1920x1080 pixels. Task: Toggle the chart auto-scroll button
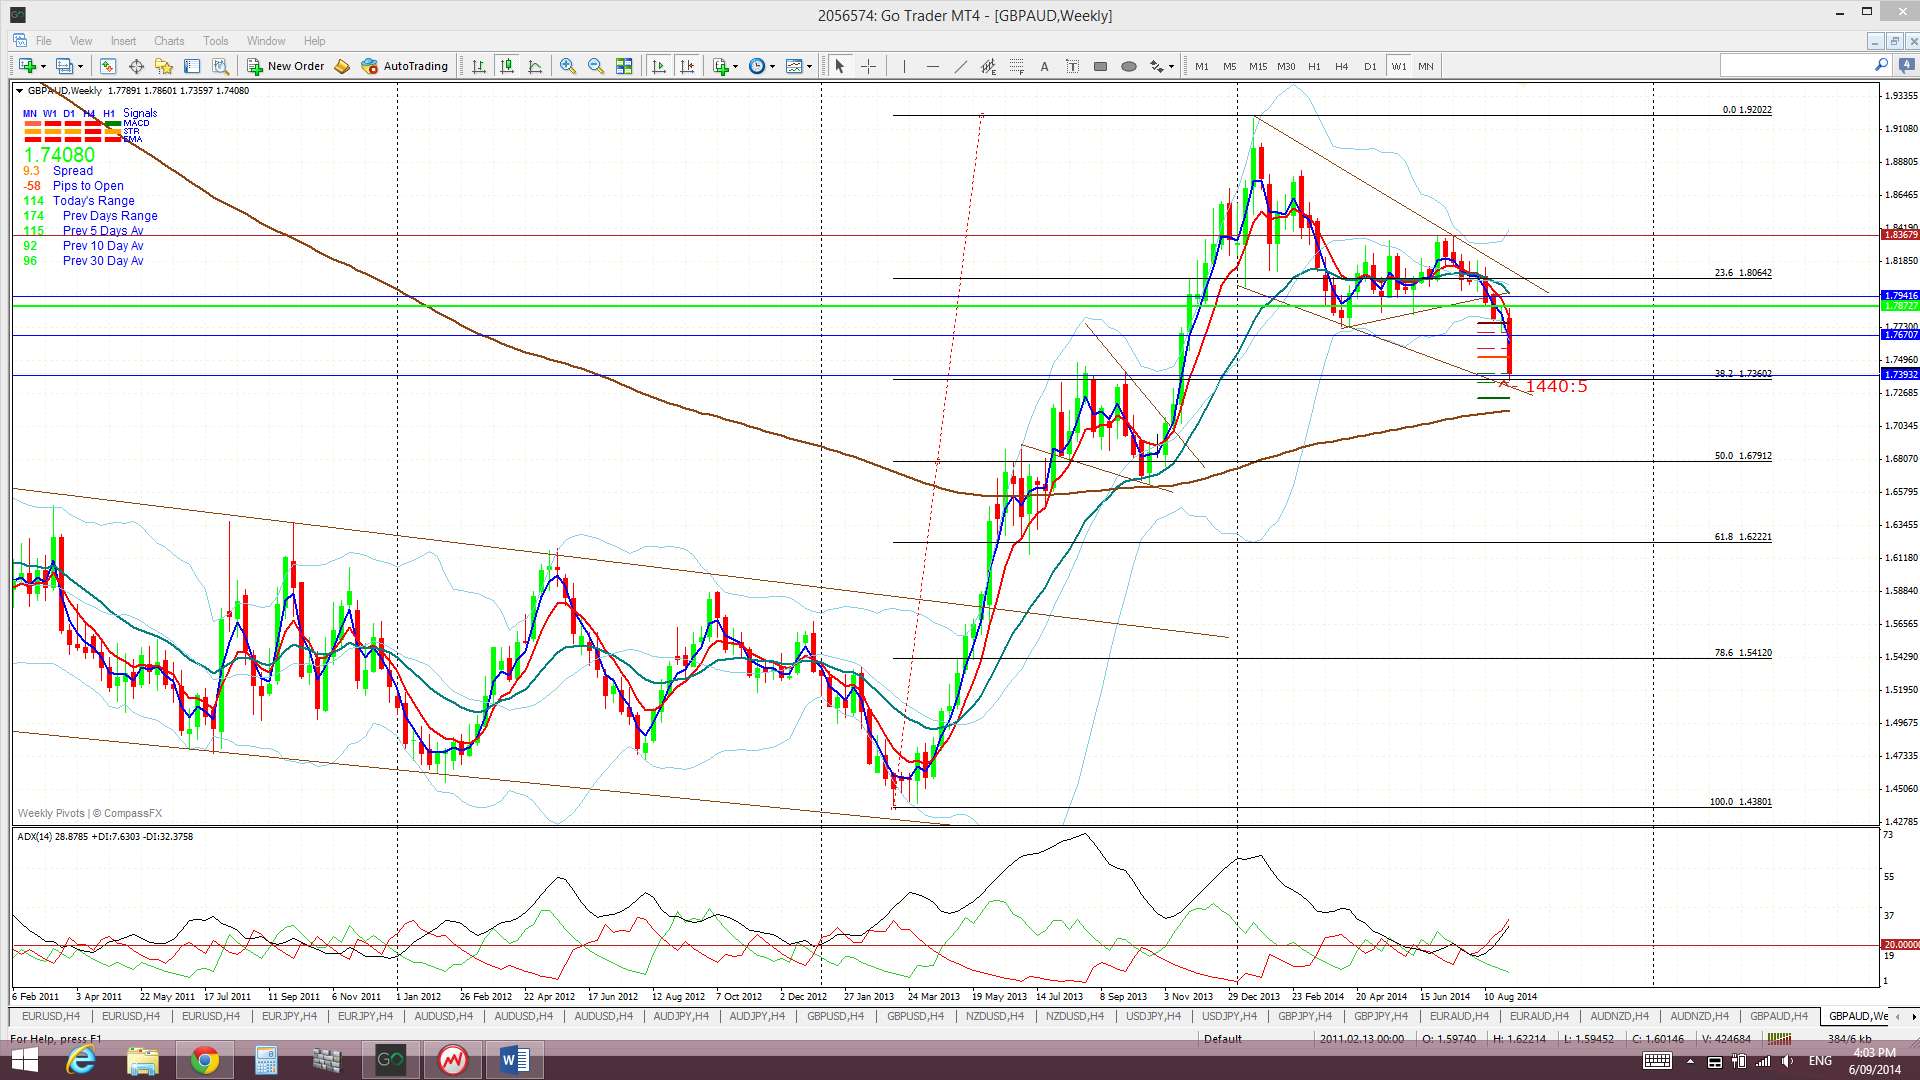(x=658, y=66)
